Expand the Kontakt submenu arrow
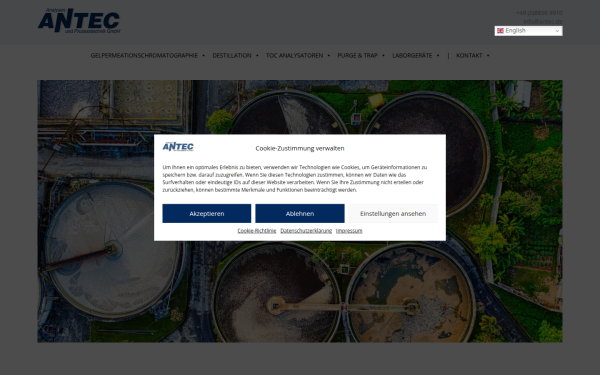600x375 pixels. [488, 56]
